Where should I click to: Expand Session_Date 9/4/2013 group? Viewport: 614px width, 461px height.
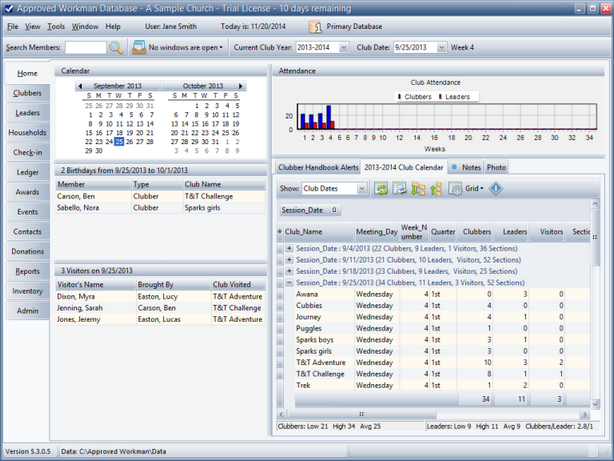tap(290, 248)
